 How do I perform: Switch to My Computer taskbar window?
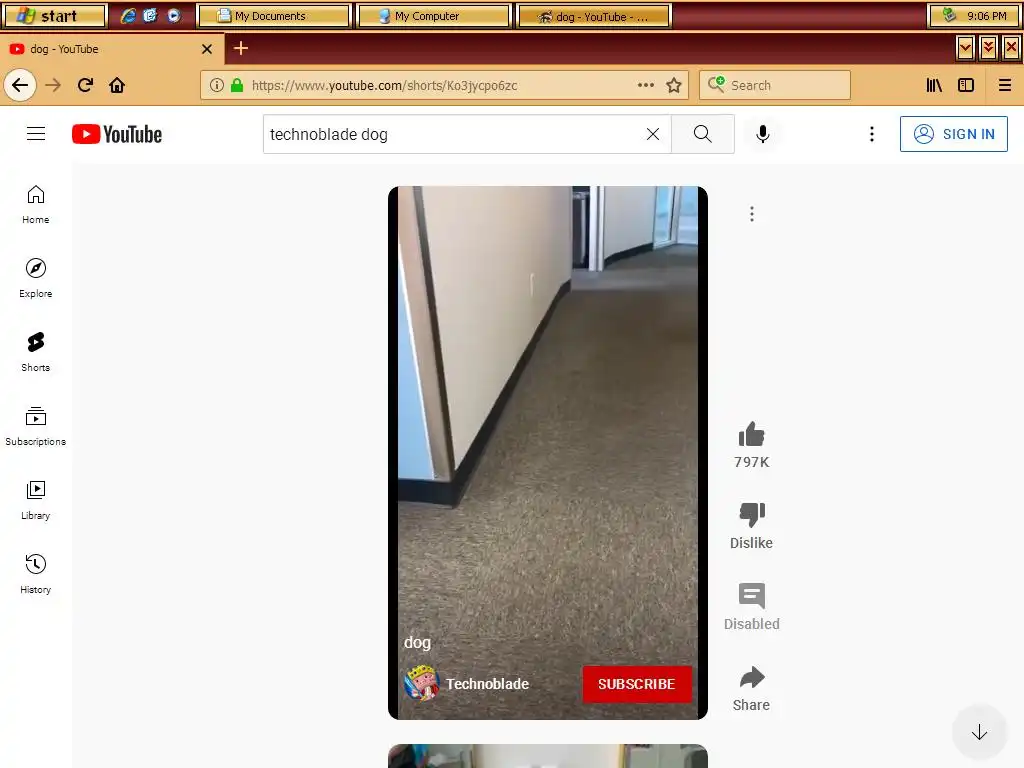point(432,16)
